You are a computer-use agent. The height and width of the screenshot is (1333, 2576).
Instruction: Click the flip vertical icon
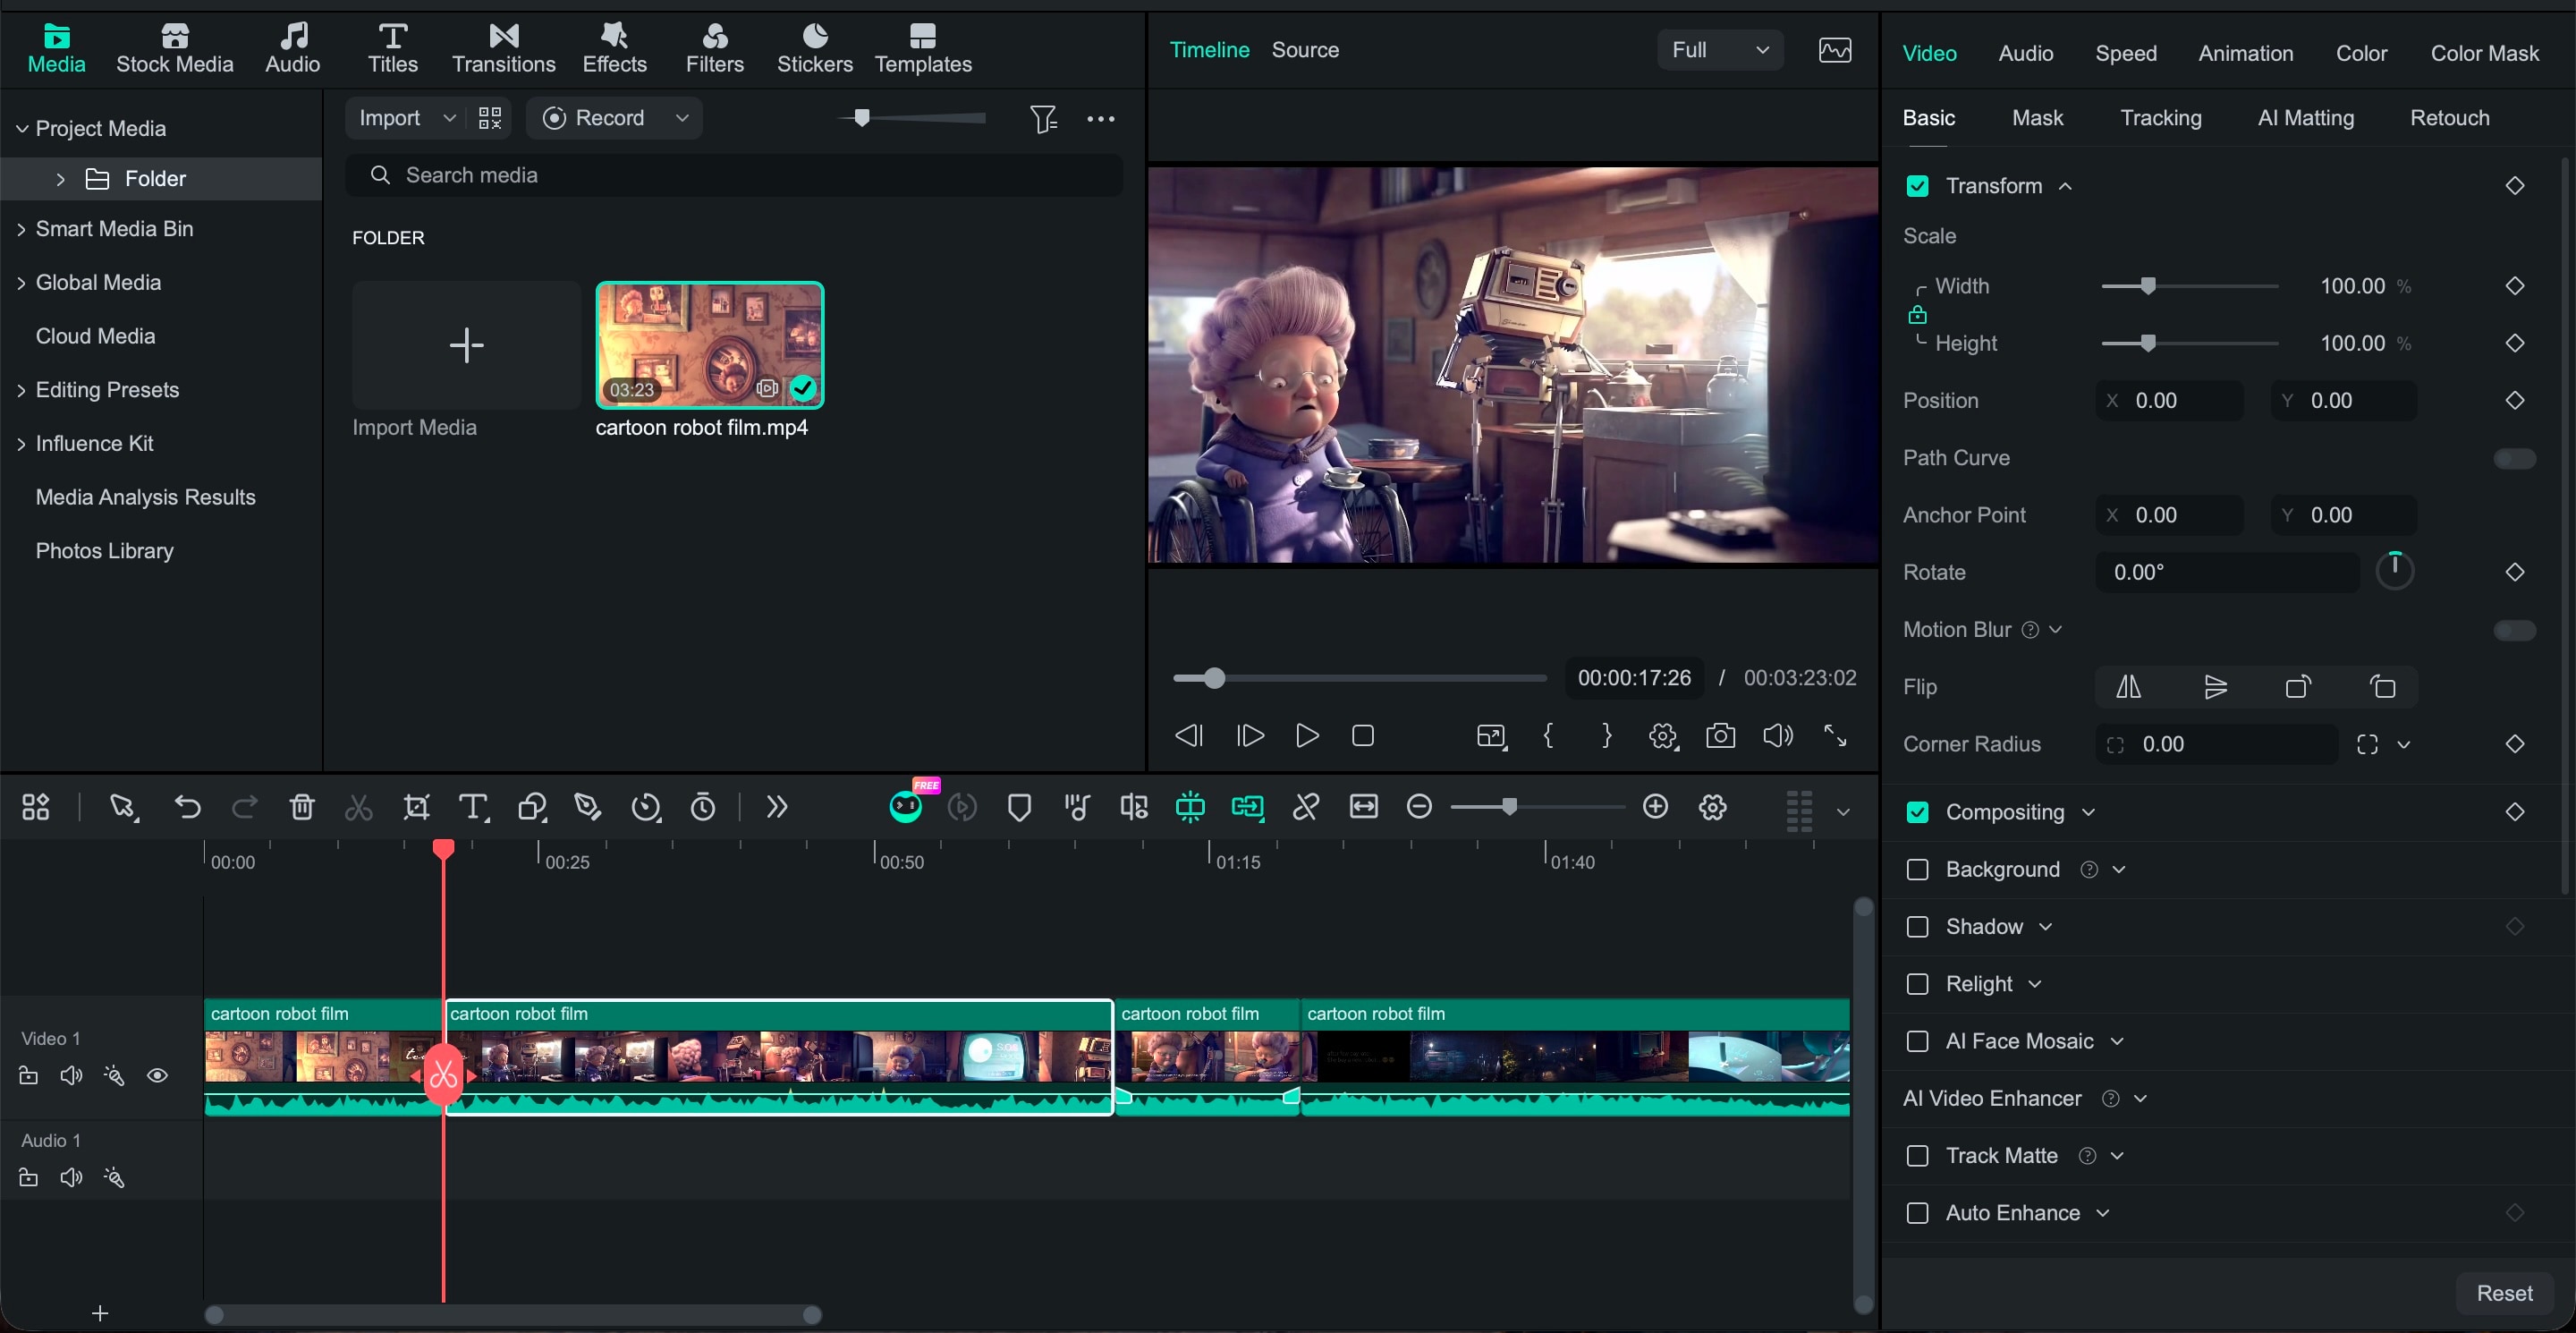tap(2215, 687)
